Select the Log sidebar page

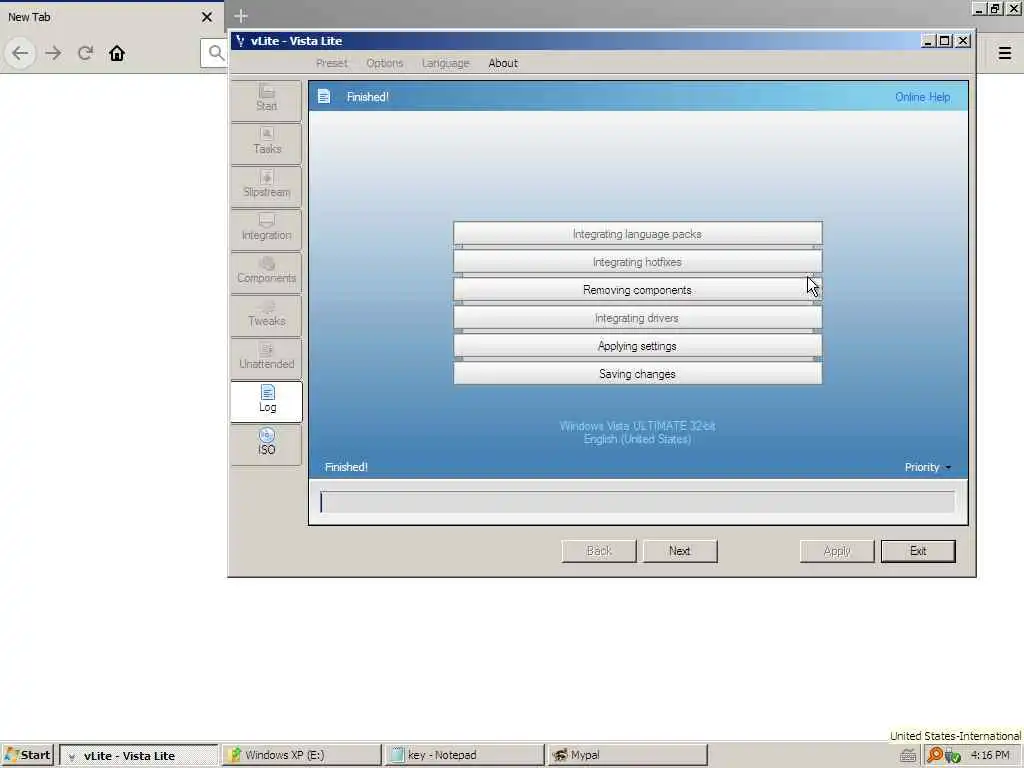(266, 401)
